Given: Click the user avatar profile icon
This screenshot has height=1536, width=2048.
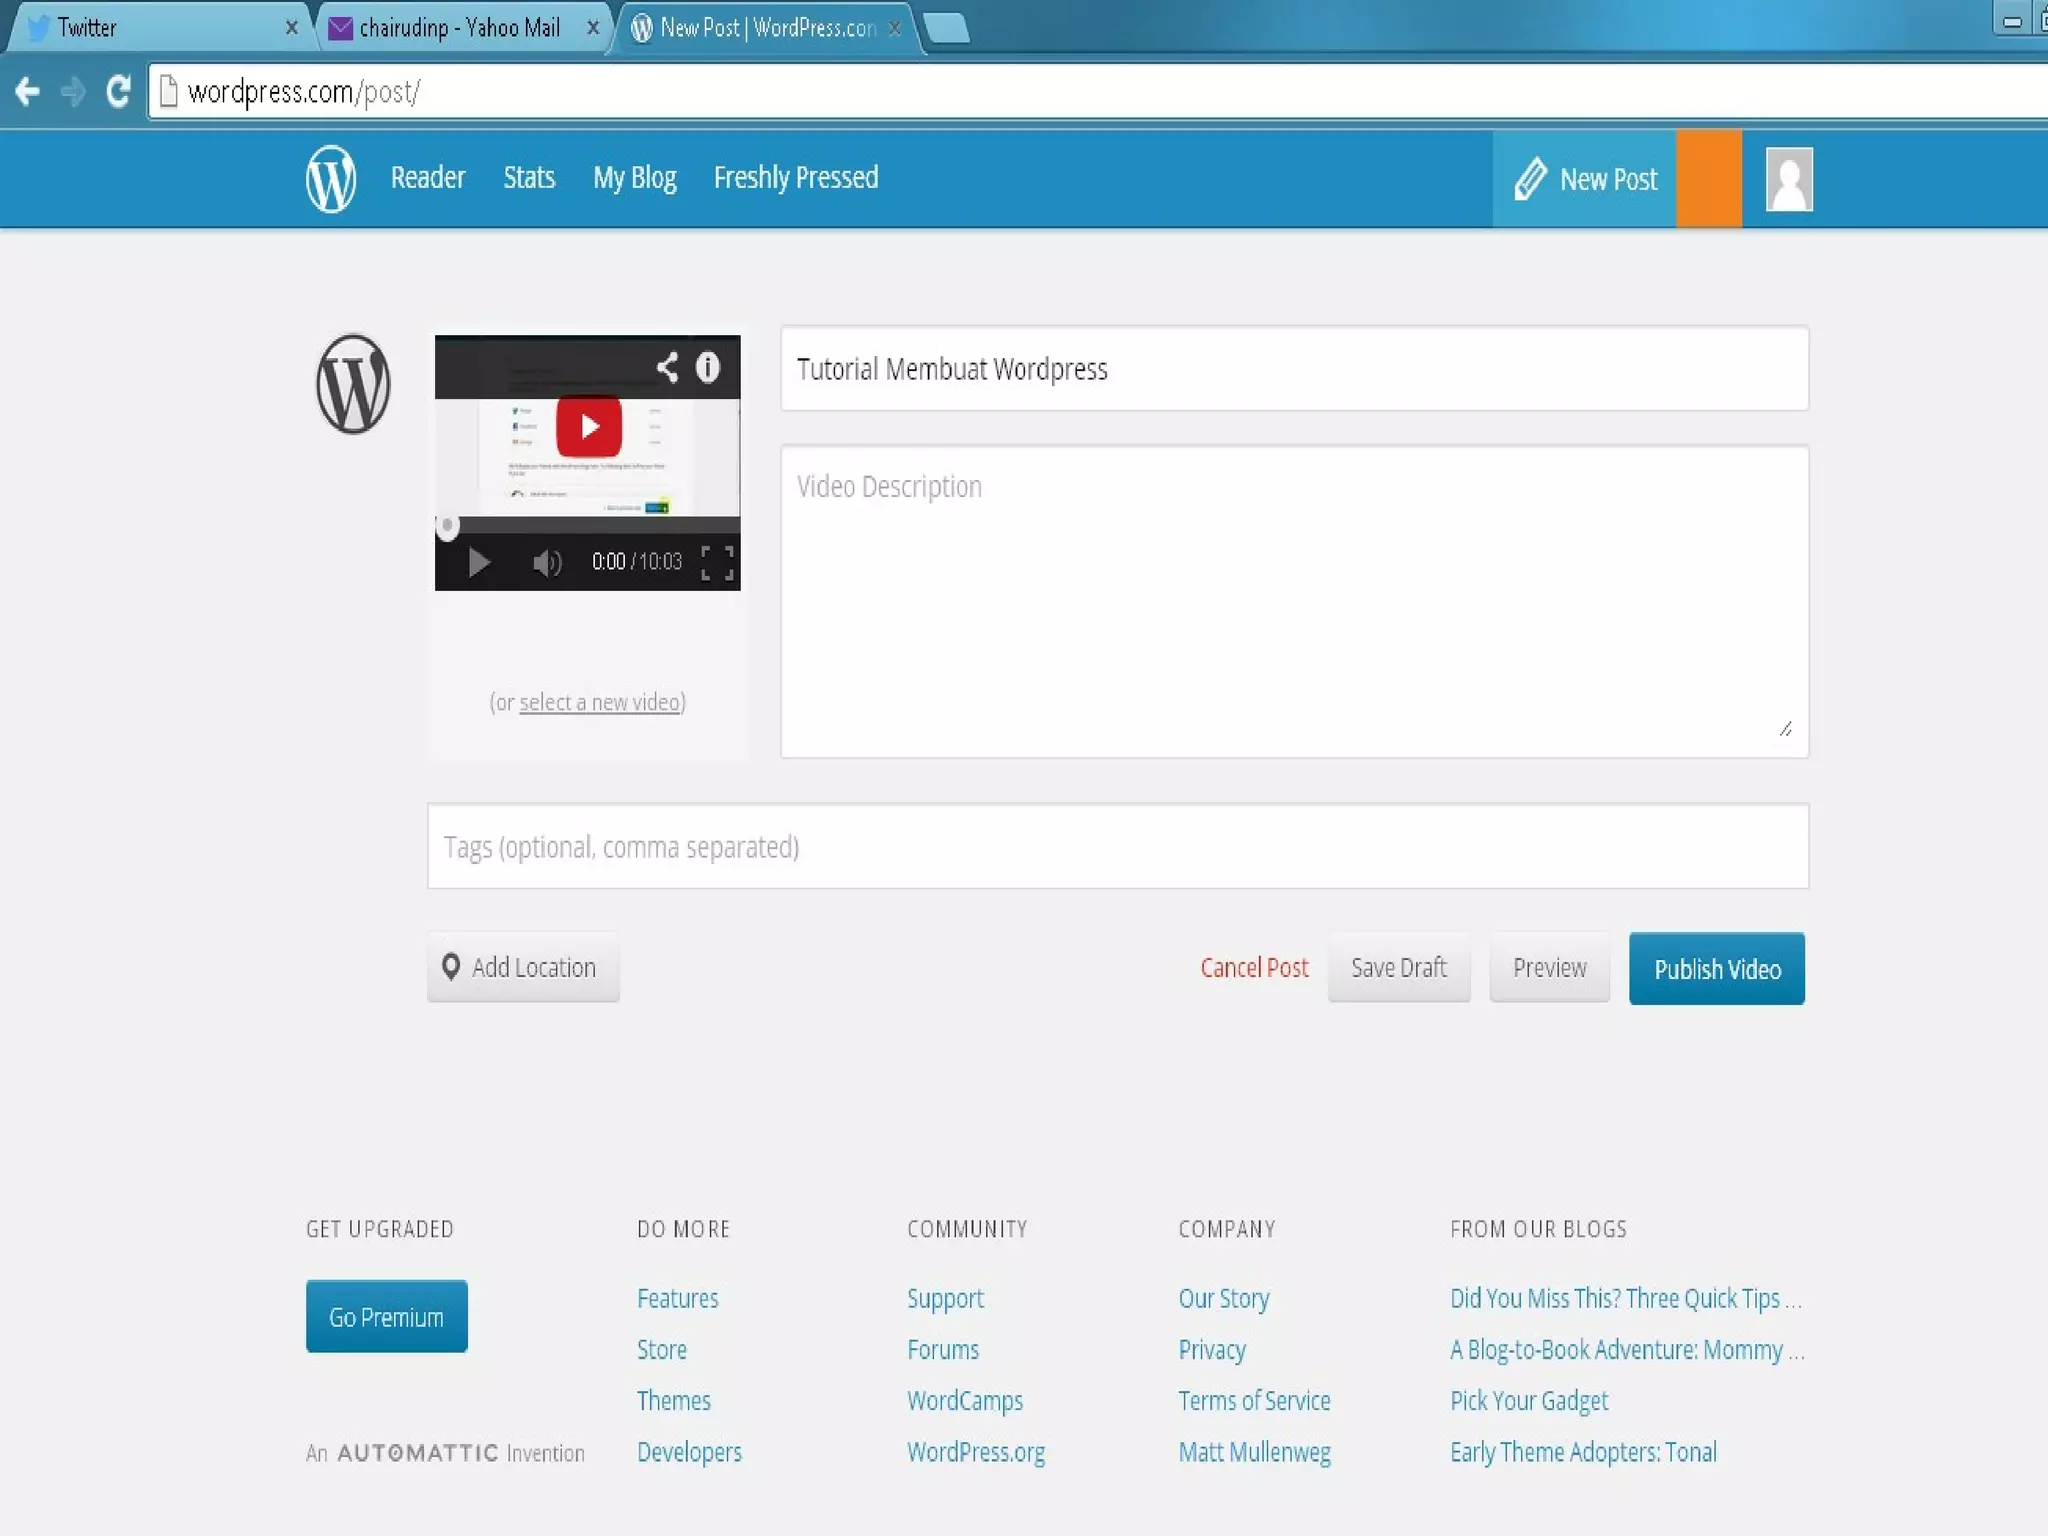Looking at the screenshot, I should point(1788,179).
